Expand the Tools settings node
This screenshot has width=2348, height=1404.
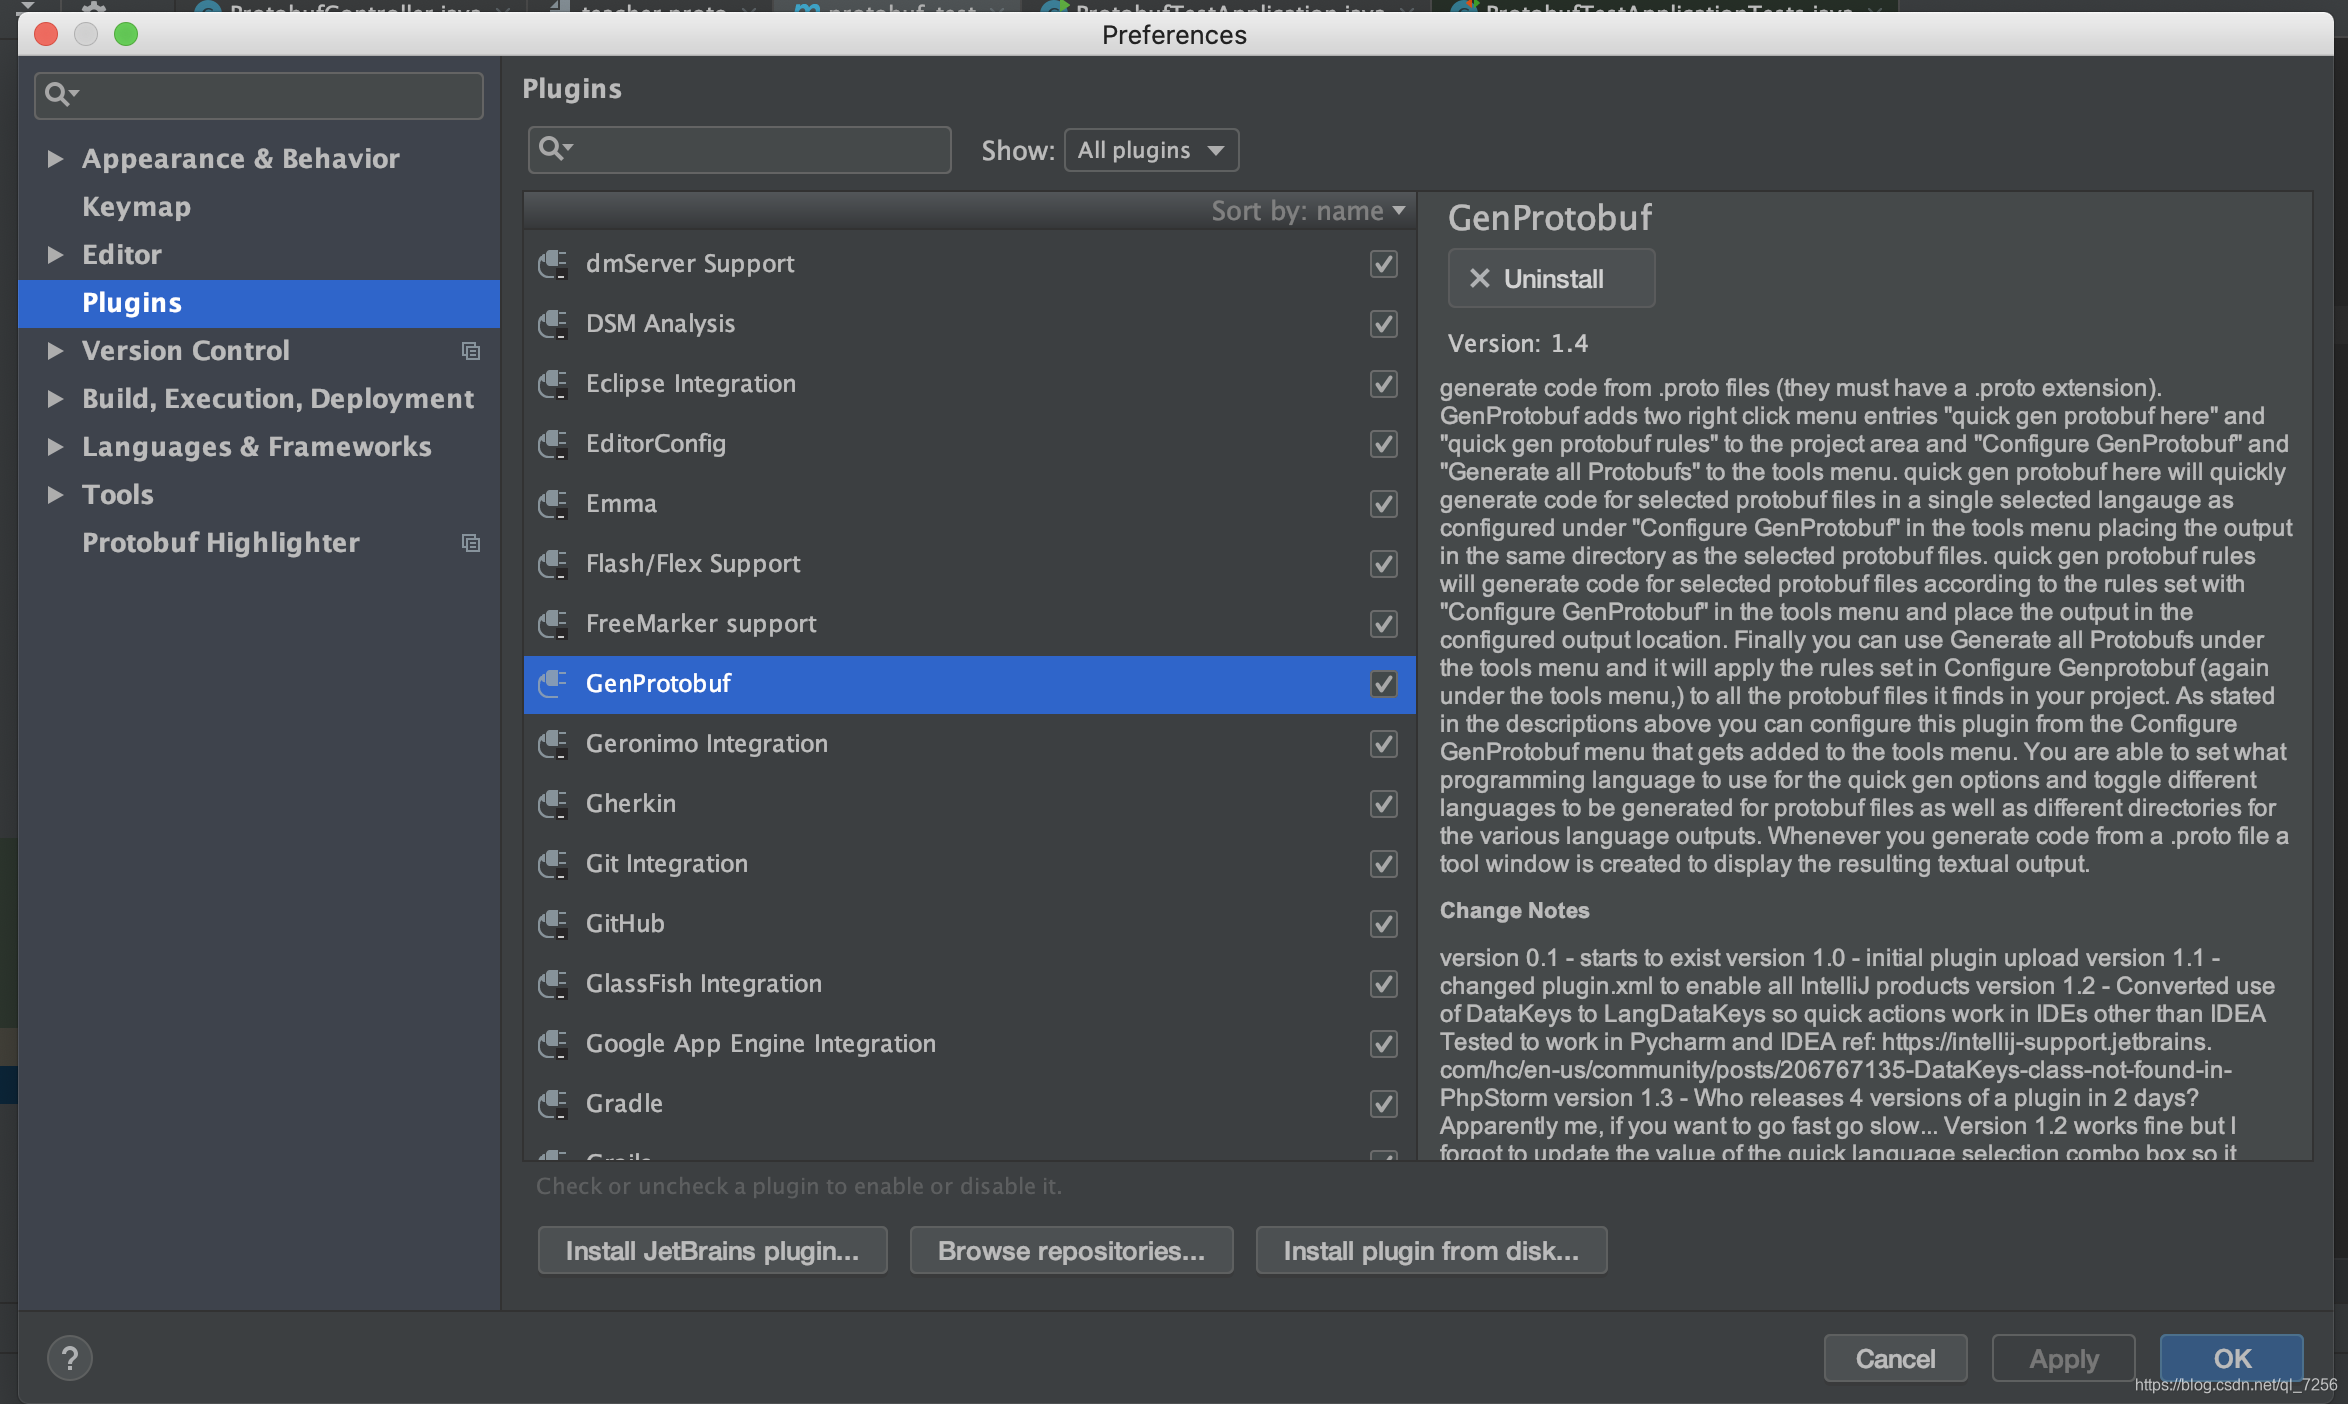tap(55, 495)
